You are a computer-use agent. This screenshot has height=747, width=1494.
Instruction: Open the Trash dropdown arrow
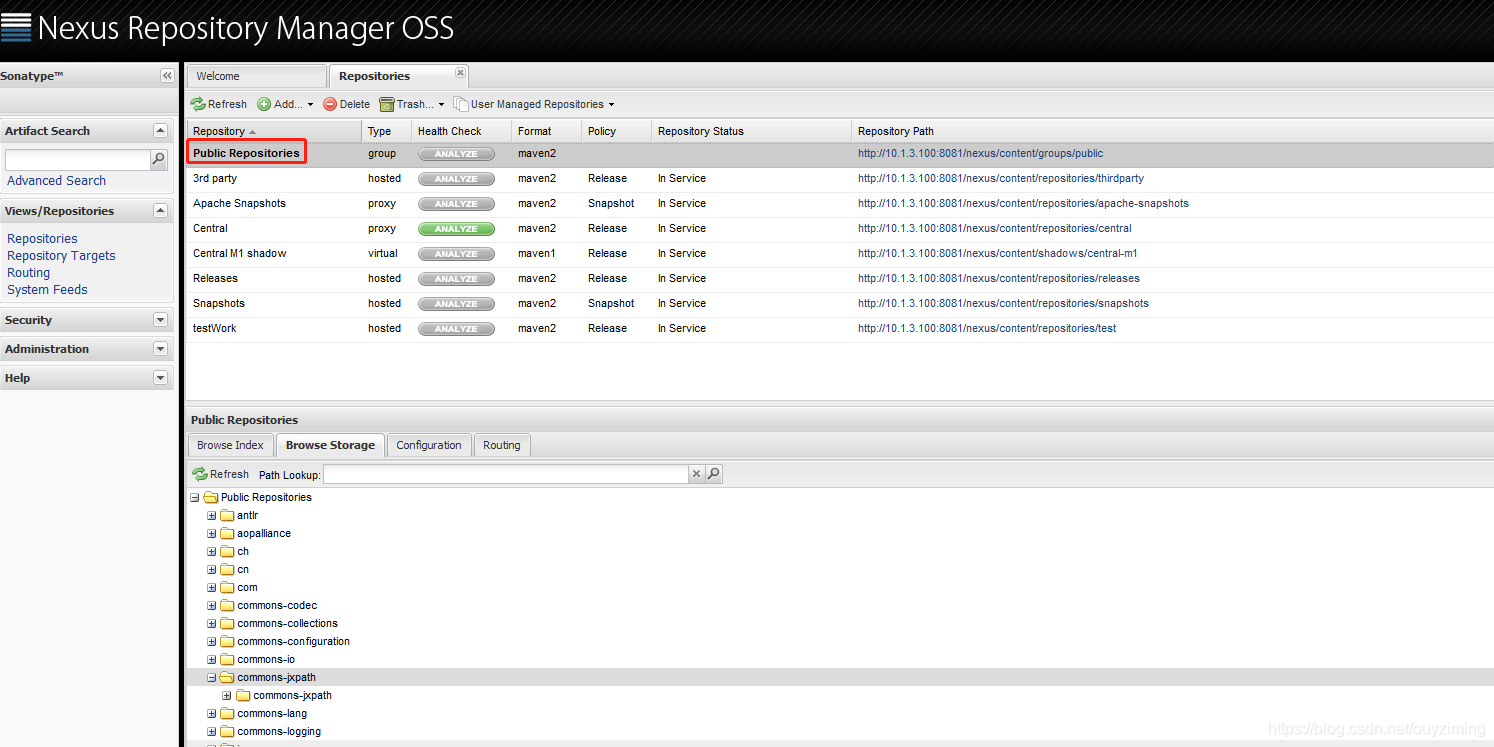coord(441,105)
